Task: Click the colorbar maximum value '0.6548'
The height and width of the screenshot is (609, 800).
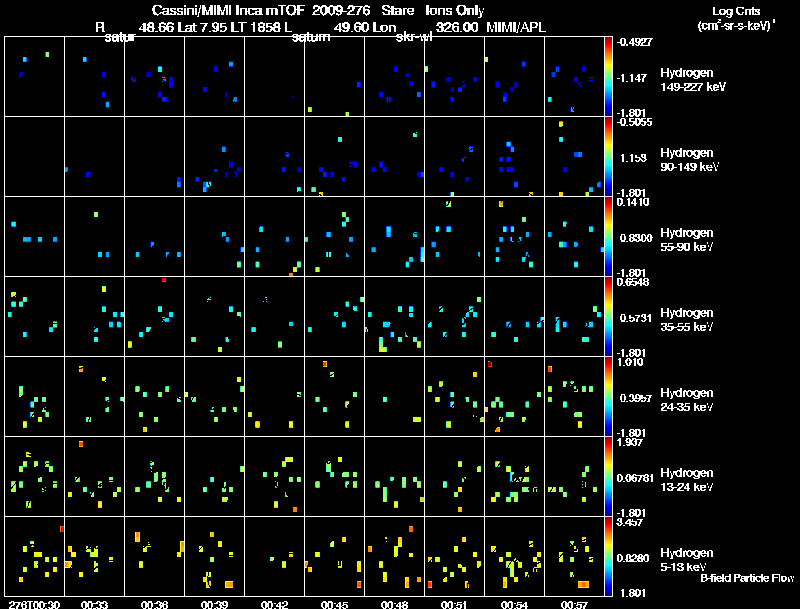Action: (x=633, y=282)
